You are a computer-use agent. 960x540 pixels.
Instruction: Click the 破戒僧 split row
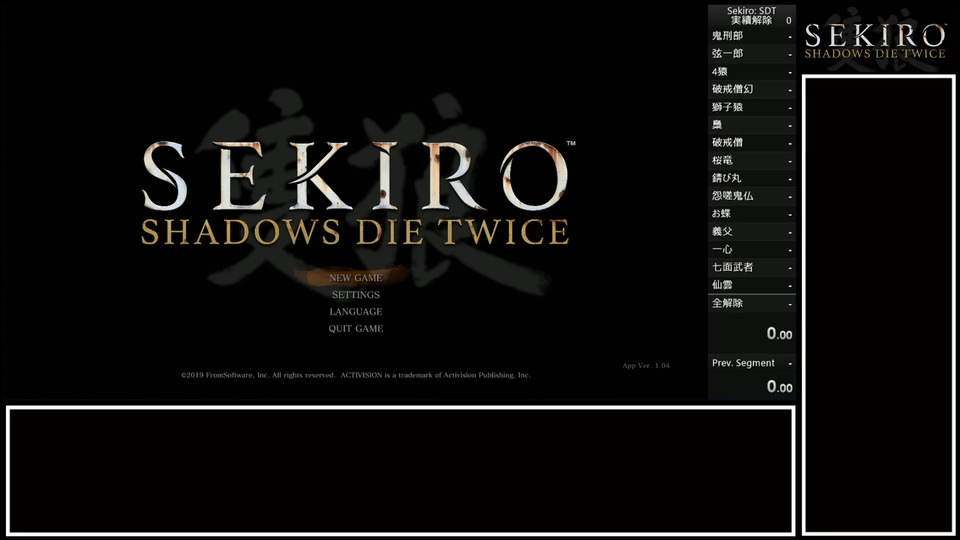752,143
